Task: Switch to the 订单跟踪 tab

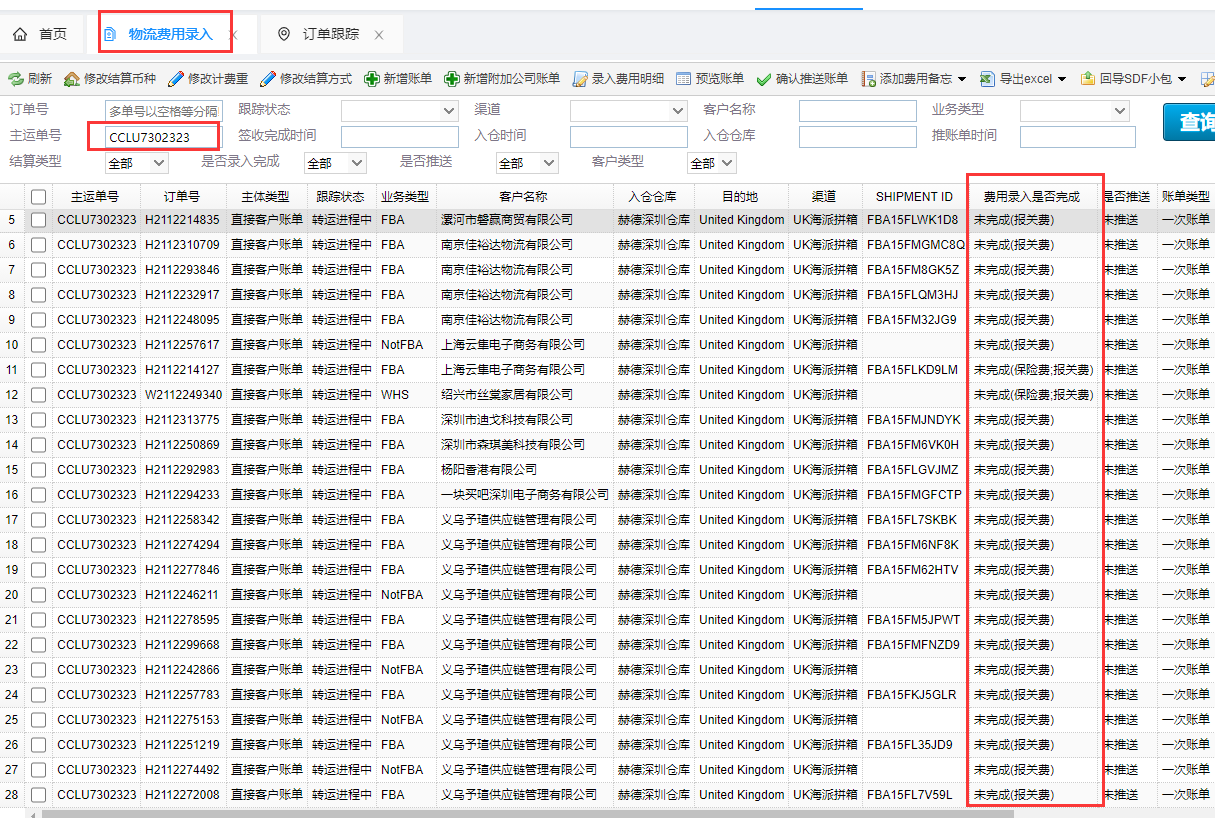Action: click(330, 34)
